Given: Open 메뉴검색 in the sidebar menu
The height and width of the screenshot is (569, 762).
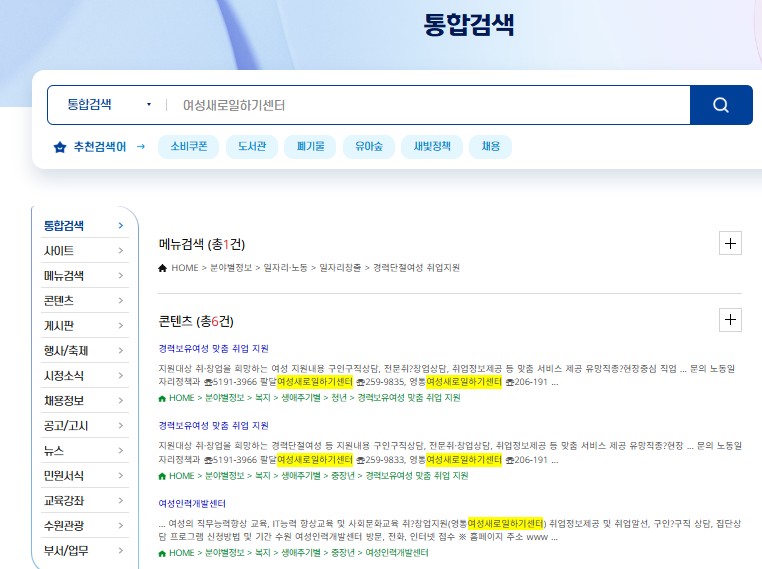Looking at the screenshot, I should 85,276.
